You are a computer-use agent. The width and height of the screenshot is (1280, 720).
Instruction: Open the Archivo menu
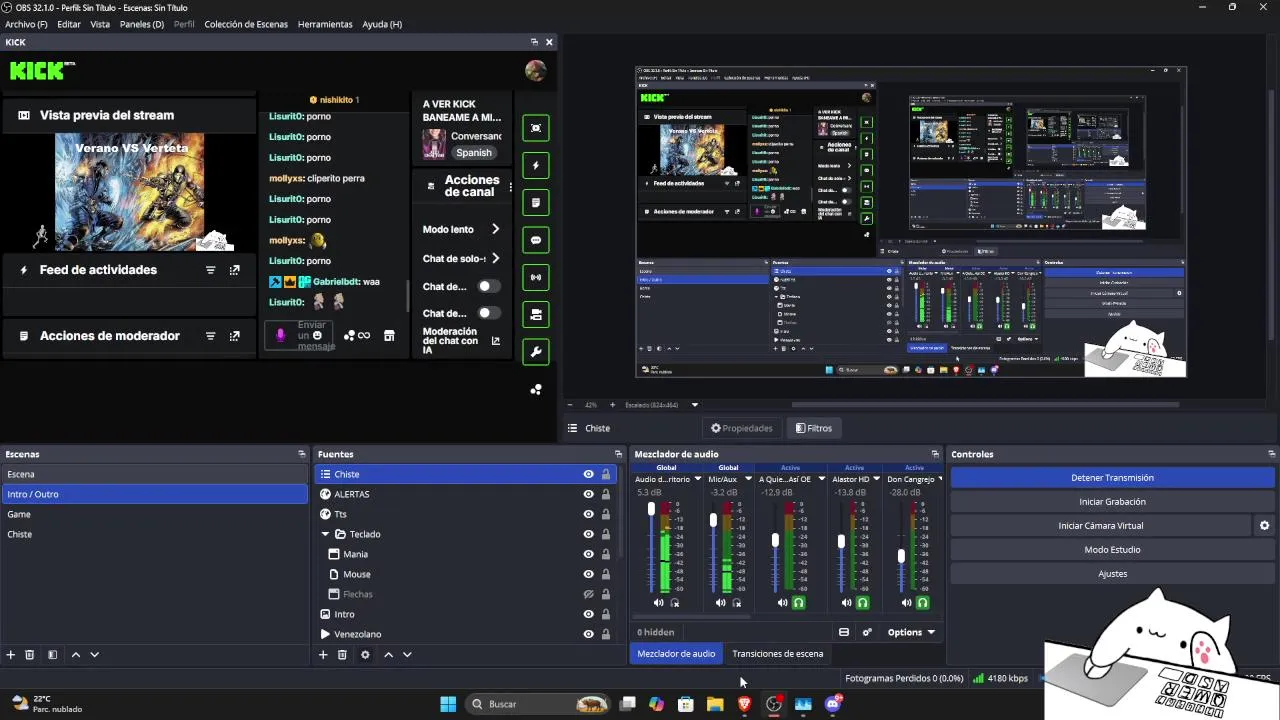(26, 24)
